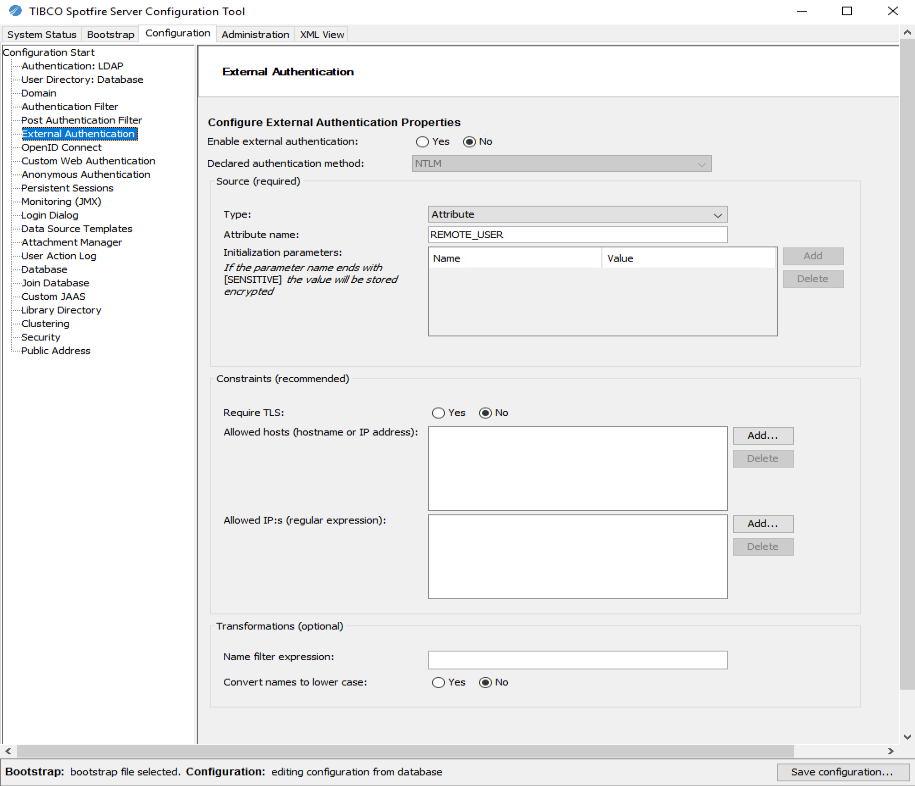The height and width of the screenshot is (786, 915).
Task: Select No for Require TLS
Action: pos(485,413)
